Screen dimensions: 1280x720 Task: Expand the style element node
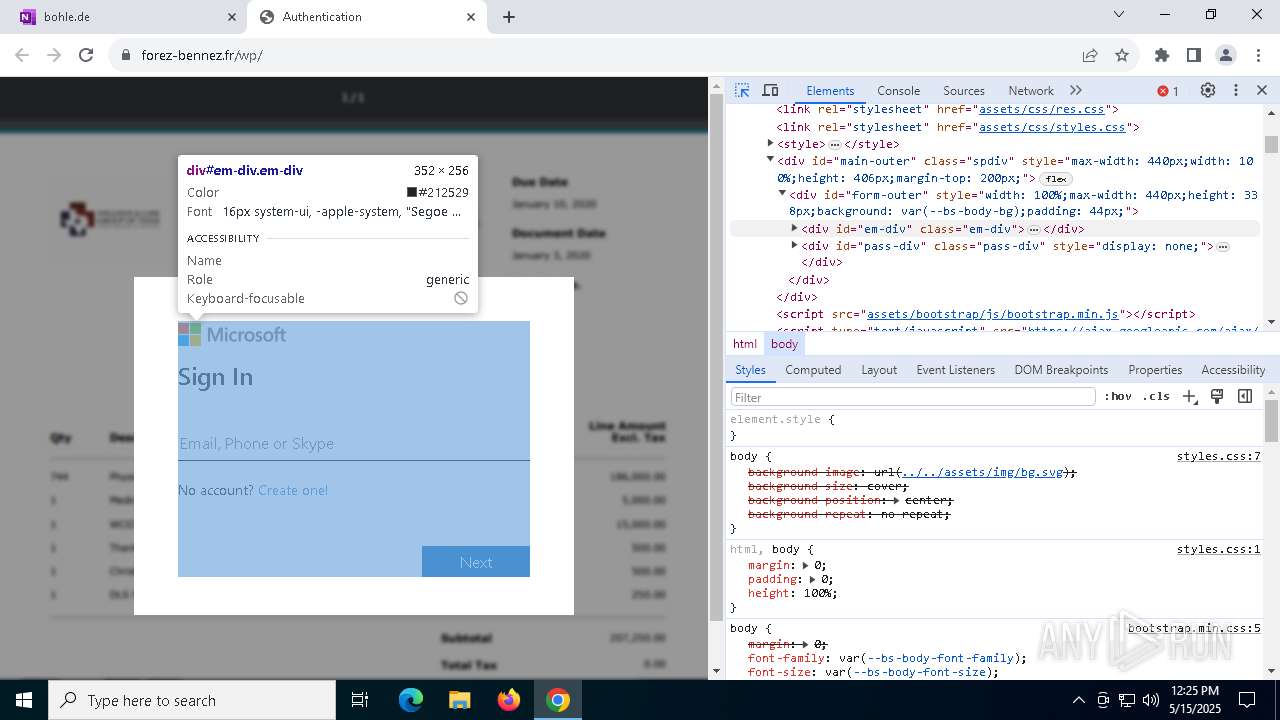coord(770,144)
